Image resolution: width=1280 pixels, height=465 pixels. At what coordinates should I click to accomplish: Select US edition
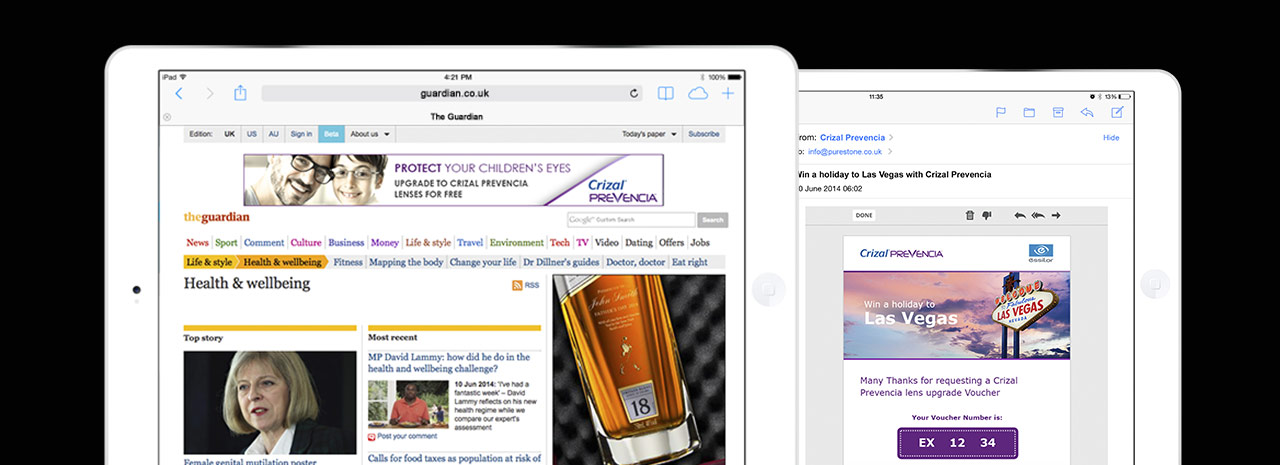(x=252, y=134)
